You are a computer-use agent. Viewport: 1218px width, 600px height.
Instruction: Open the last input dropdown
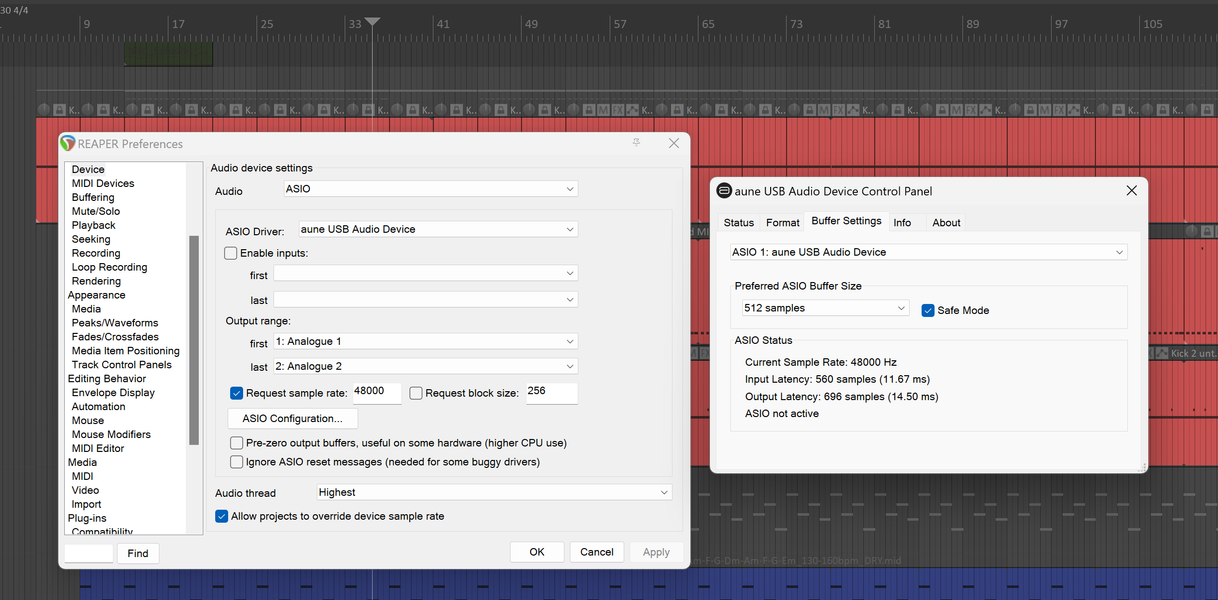pos(426,299)
